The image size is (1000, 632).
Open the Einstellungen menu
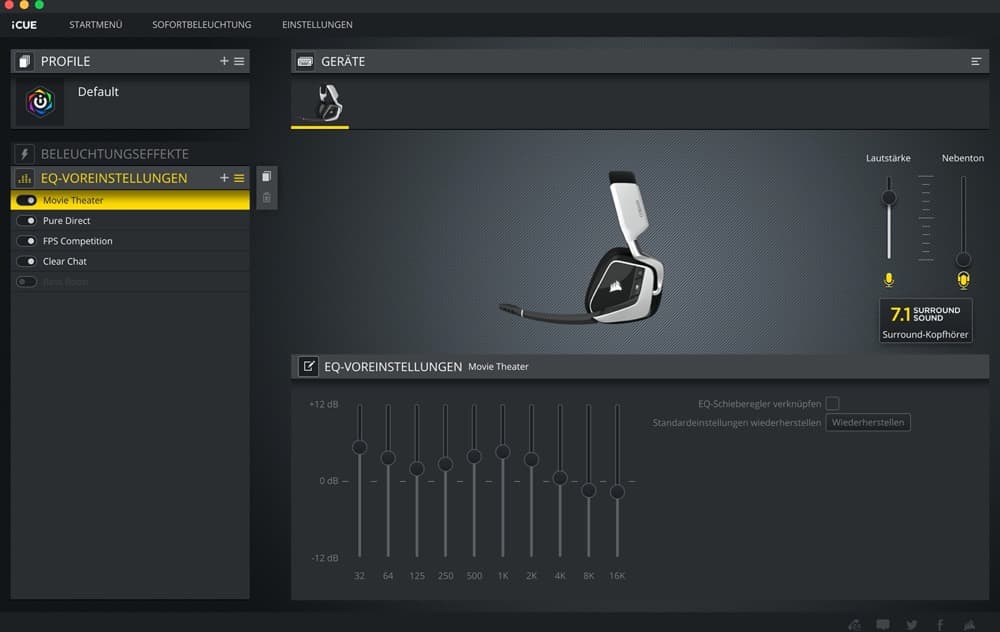tap(317, 25)
